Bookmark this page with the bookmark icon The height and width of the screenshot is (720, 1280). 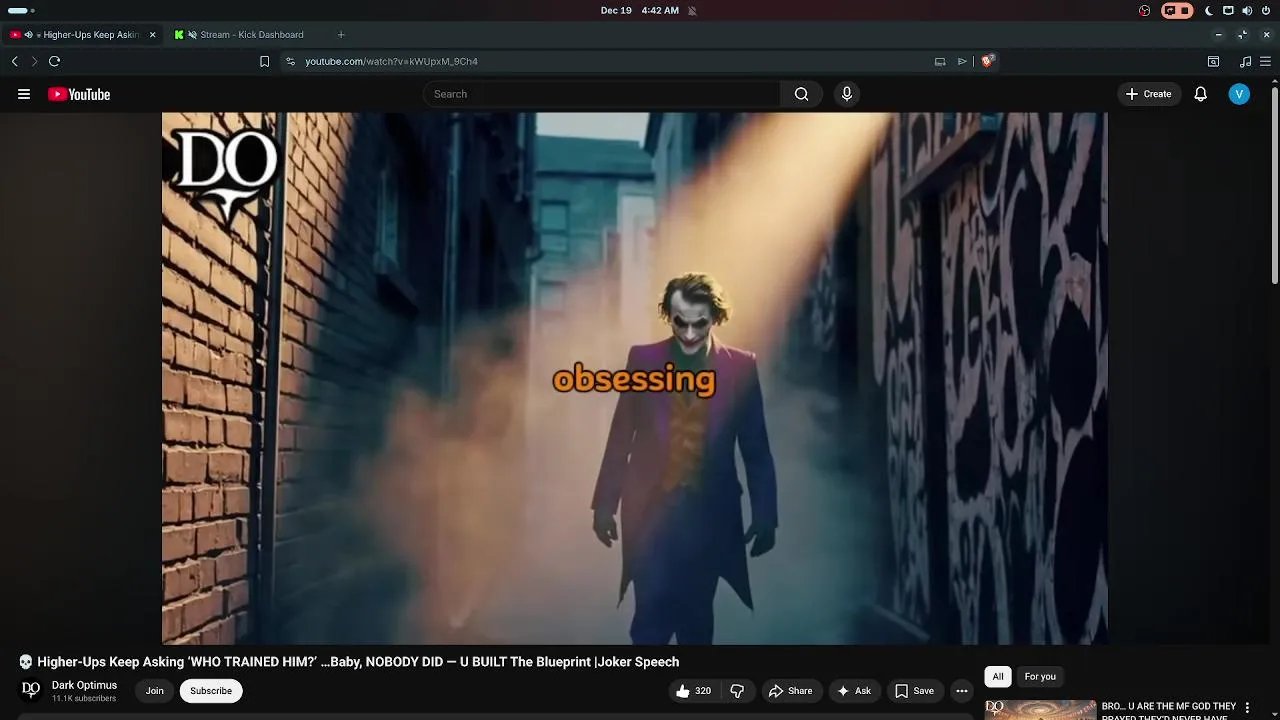264,61
